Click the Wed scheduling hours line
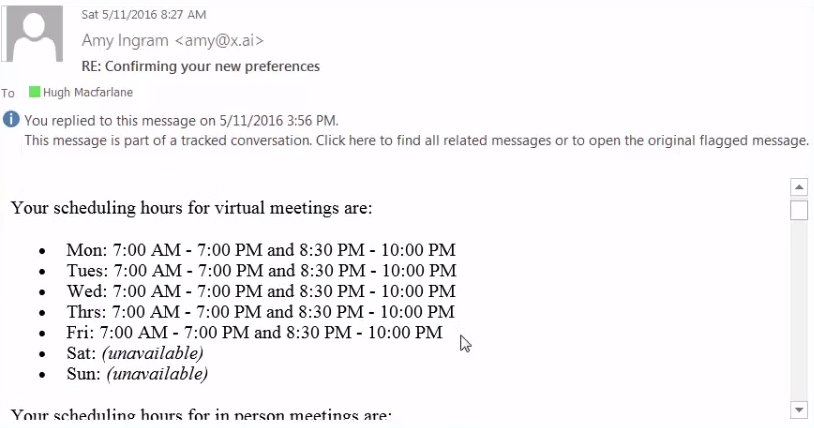This screenshot has height=428, width=814. 260,291
